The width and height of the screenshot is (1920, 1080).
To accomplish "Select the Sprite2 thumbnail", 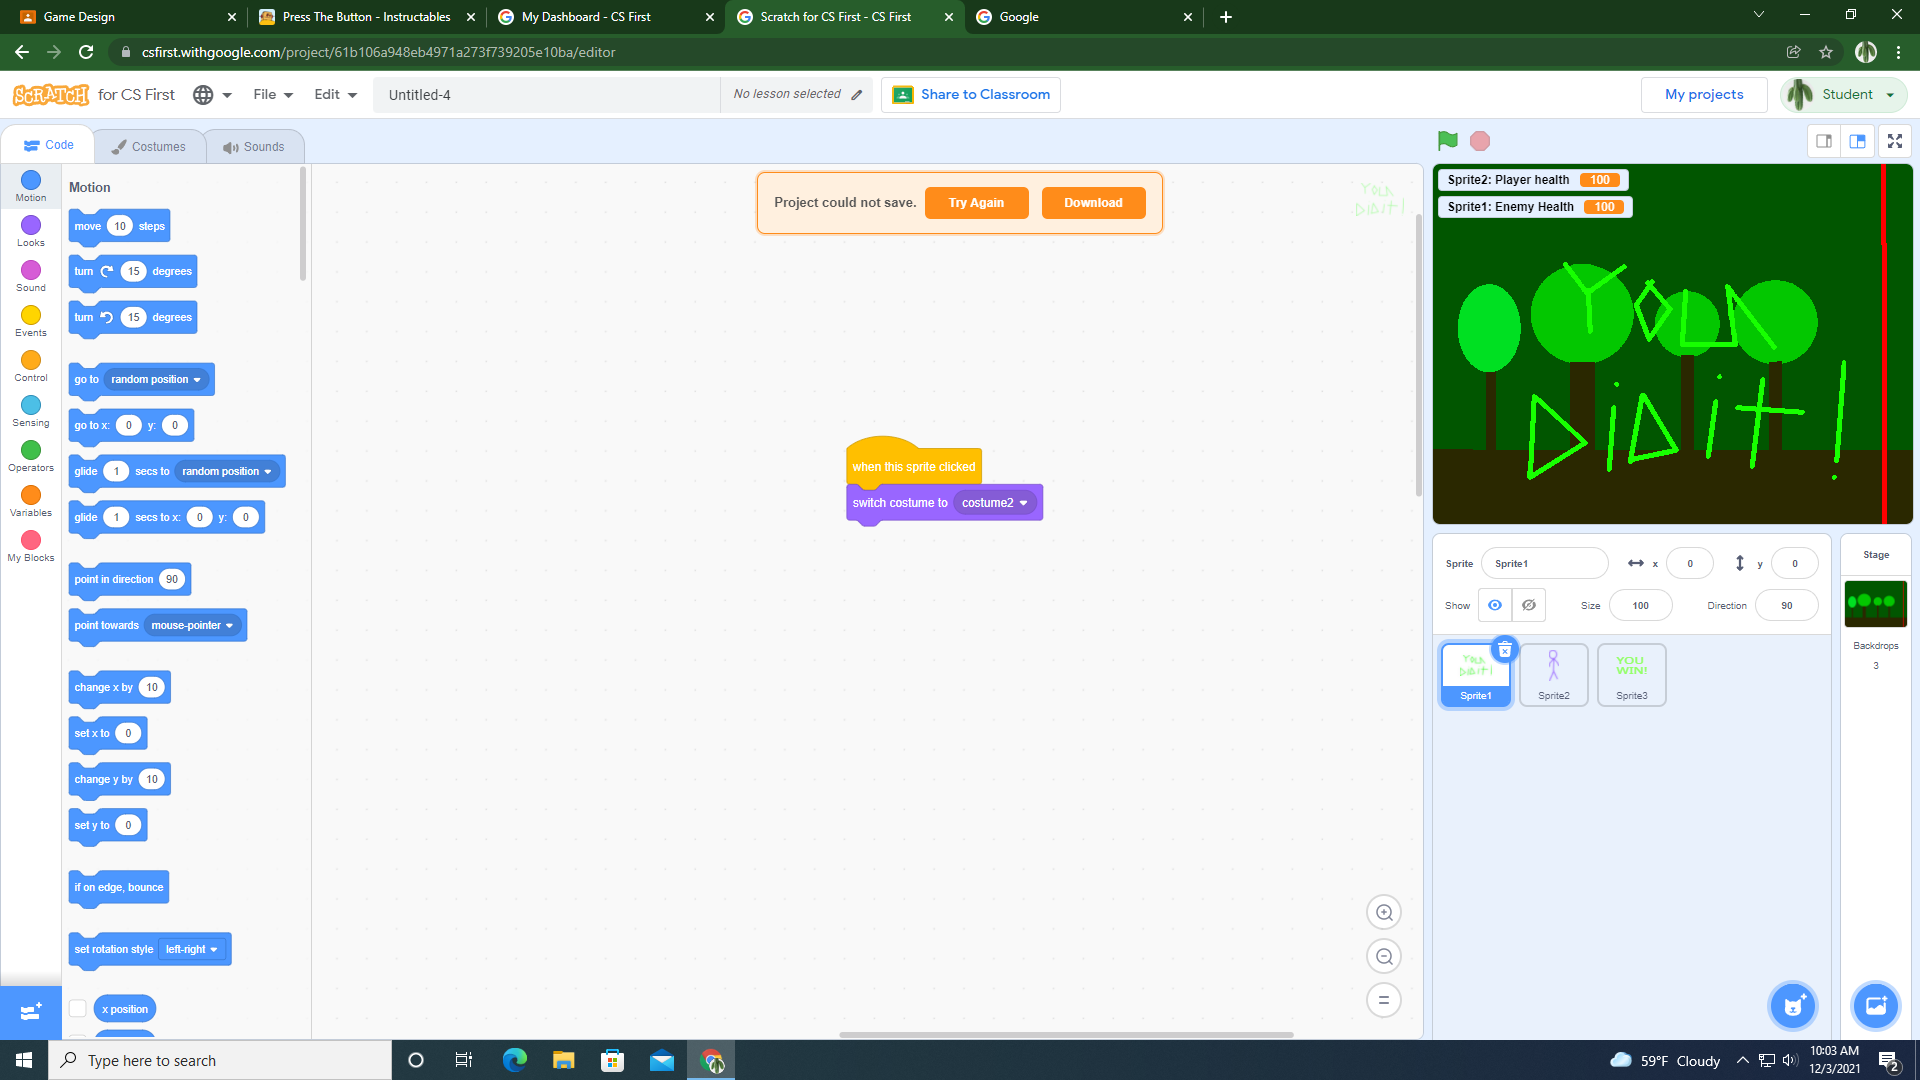I will [1553, 674].
